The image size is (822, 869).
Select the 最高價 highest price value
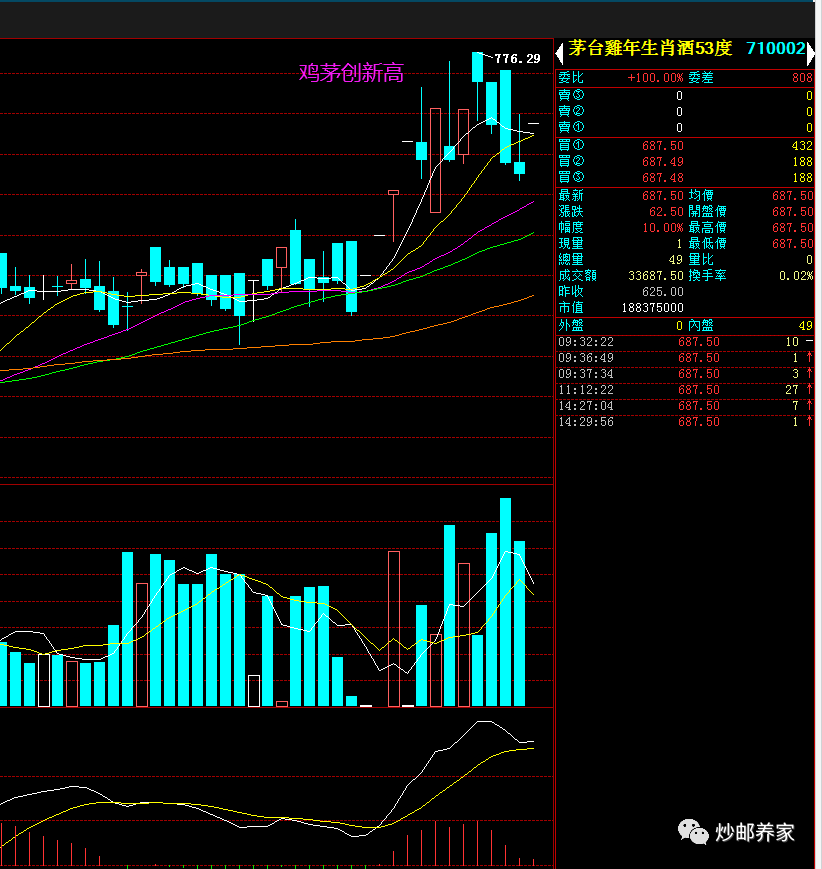(793, 228)
